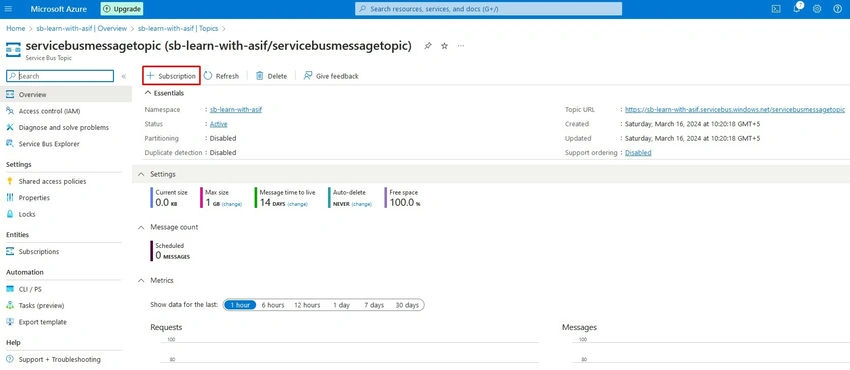This screenshot has width=850, height=370.
Task: Click the Active status link
Action: (x=218, y=124)
